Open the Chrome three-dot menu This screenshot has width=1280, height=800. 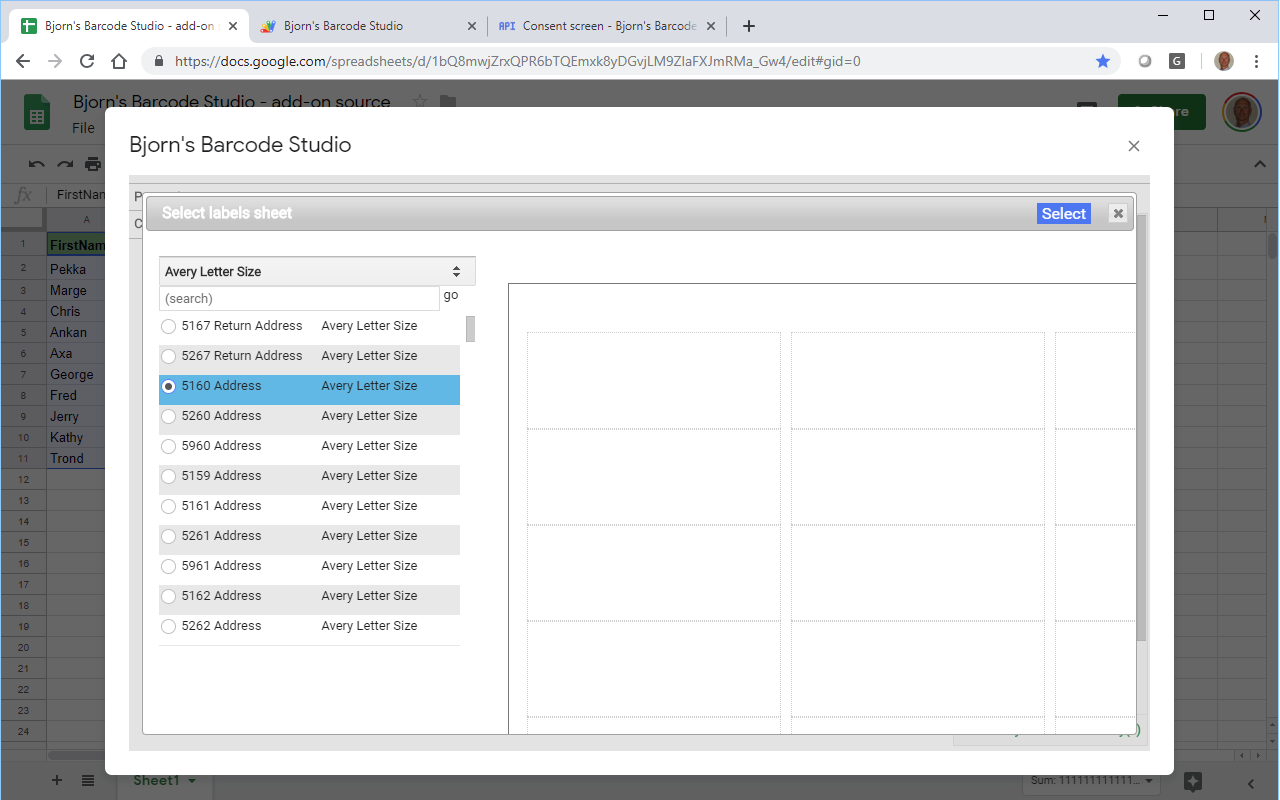coord(1256,61)
